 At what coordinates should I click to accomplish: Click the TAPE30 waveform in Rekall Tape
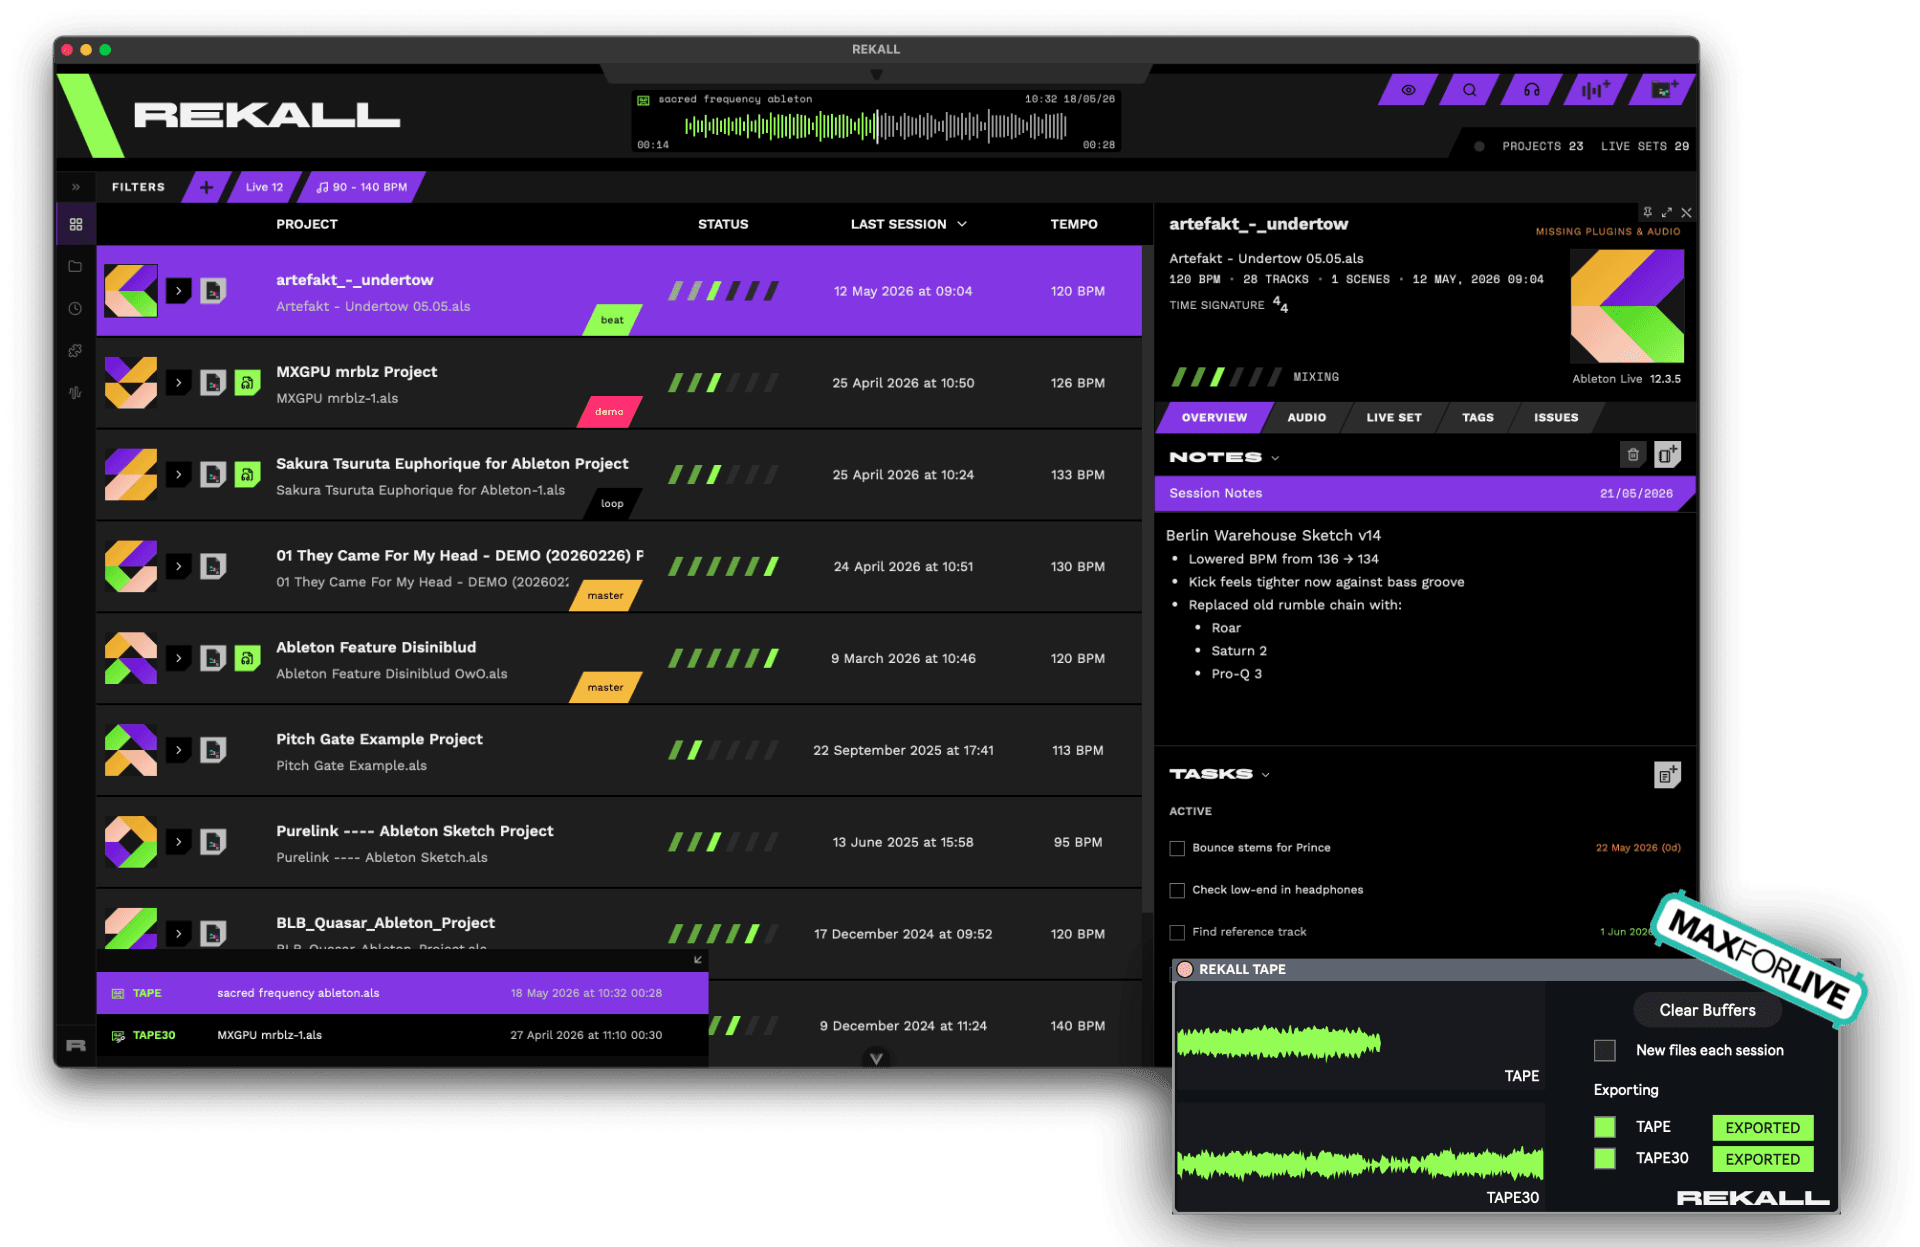(x=1360, y=1164)
